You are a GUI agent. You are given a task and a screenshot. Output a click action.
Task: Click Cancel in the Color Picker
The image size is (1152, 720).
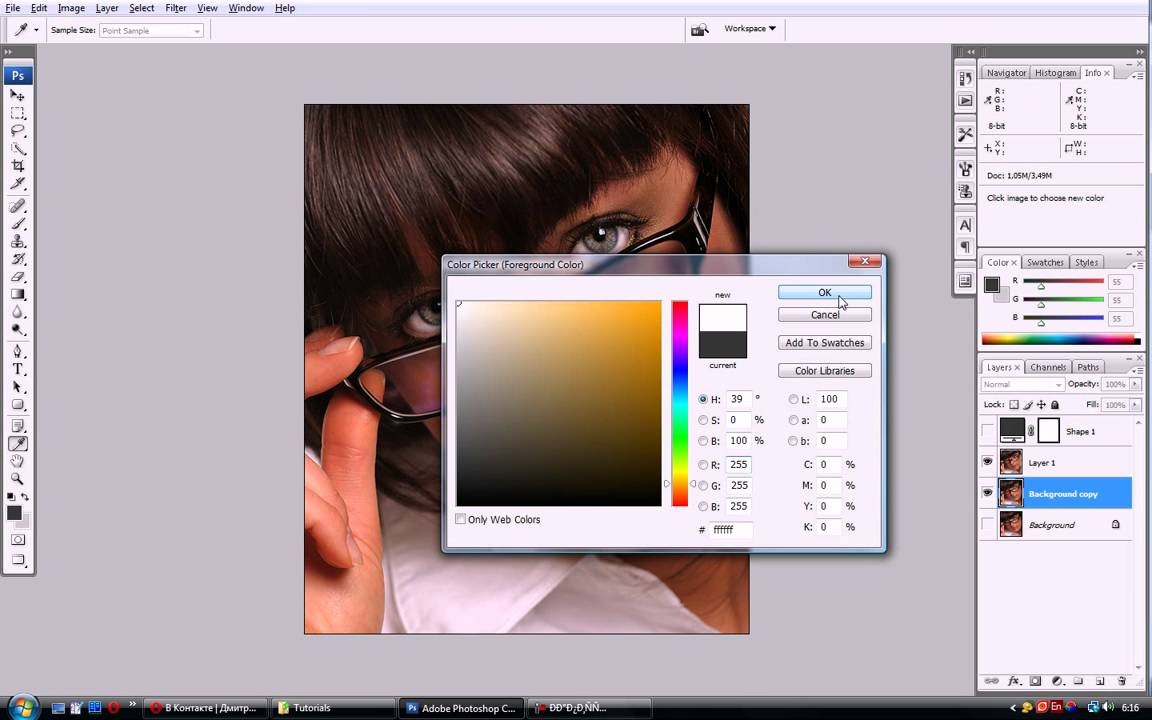tap(824, 314)
